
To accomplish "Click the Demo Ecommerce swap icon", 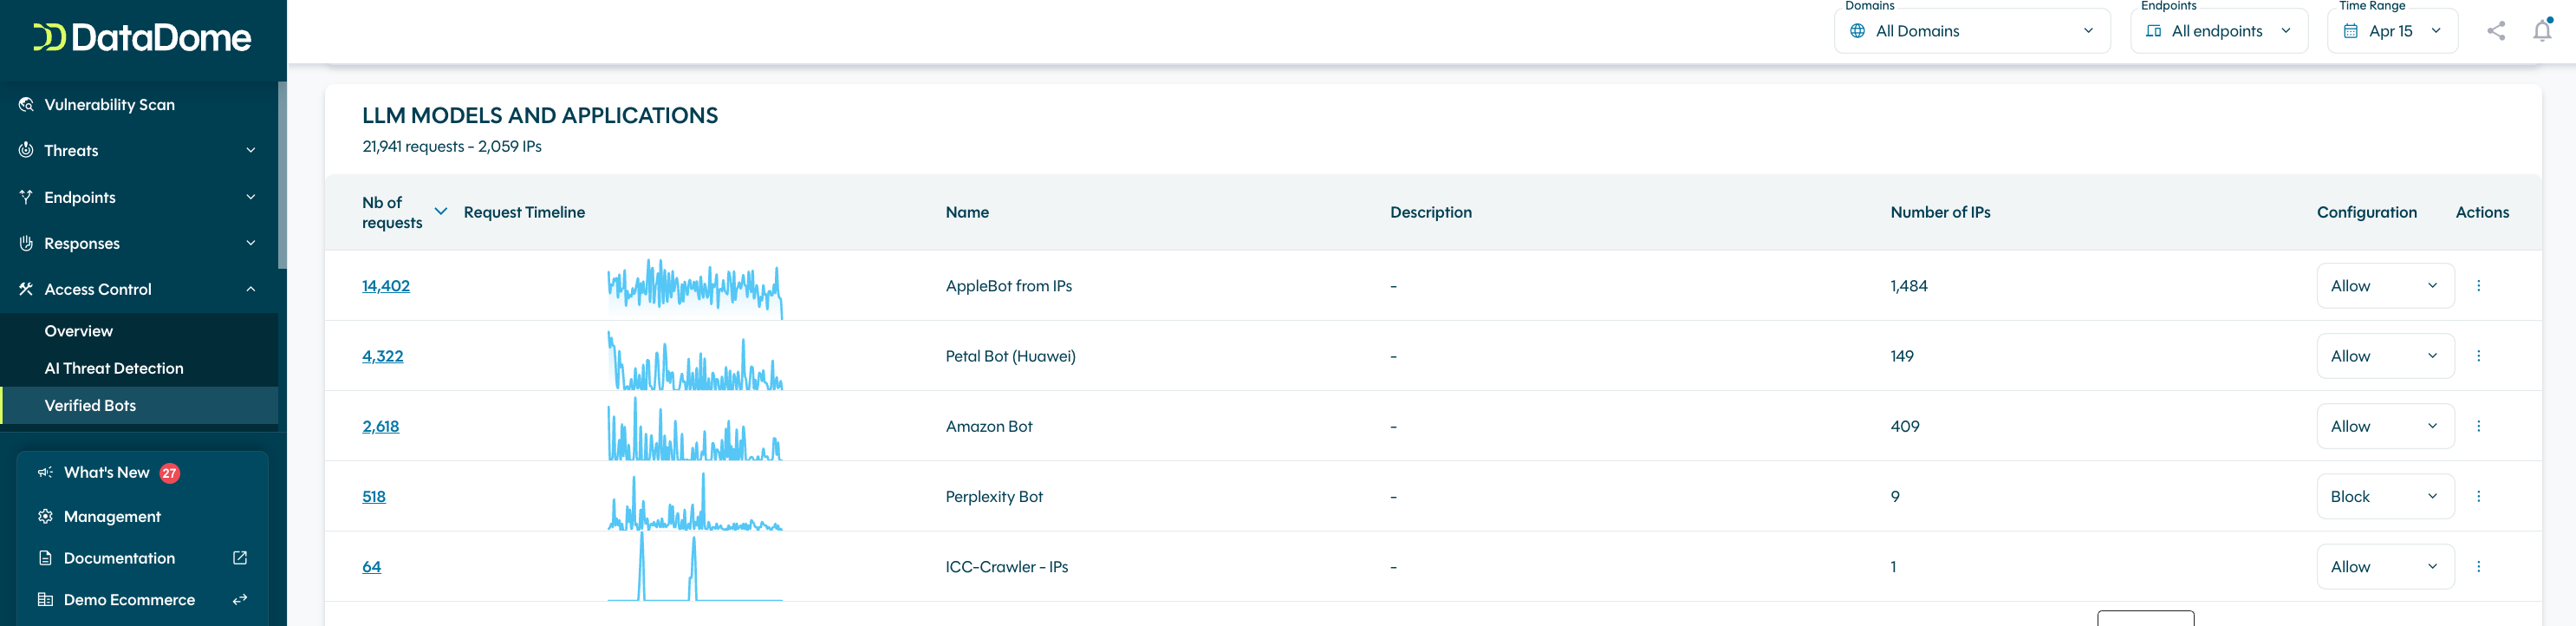I will point(240,600).
